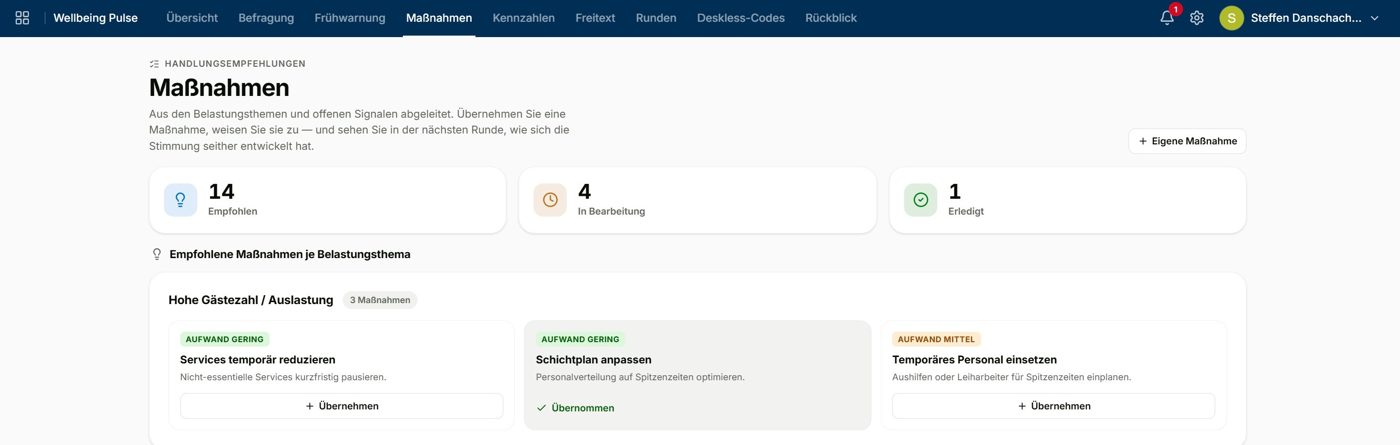Go to the Deskless-Codes tab
Image resolution: width=1400 pixels, height=445 pixels.
(741, 18)
